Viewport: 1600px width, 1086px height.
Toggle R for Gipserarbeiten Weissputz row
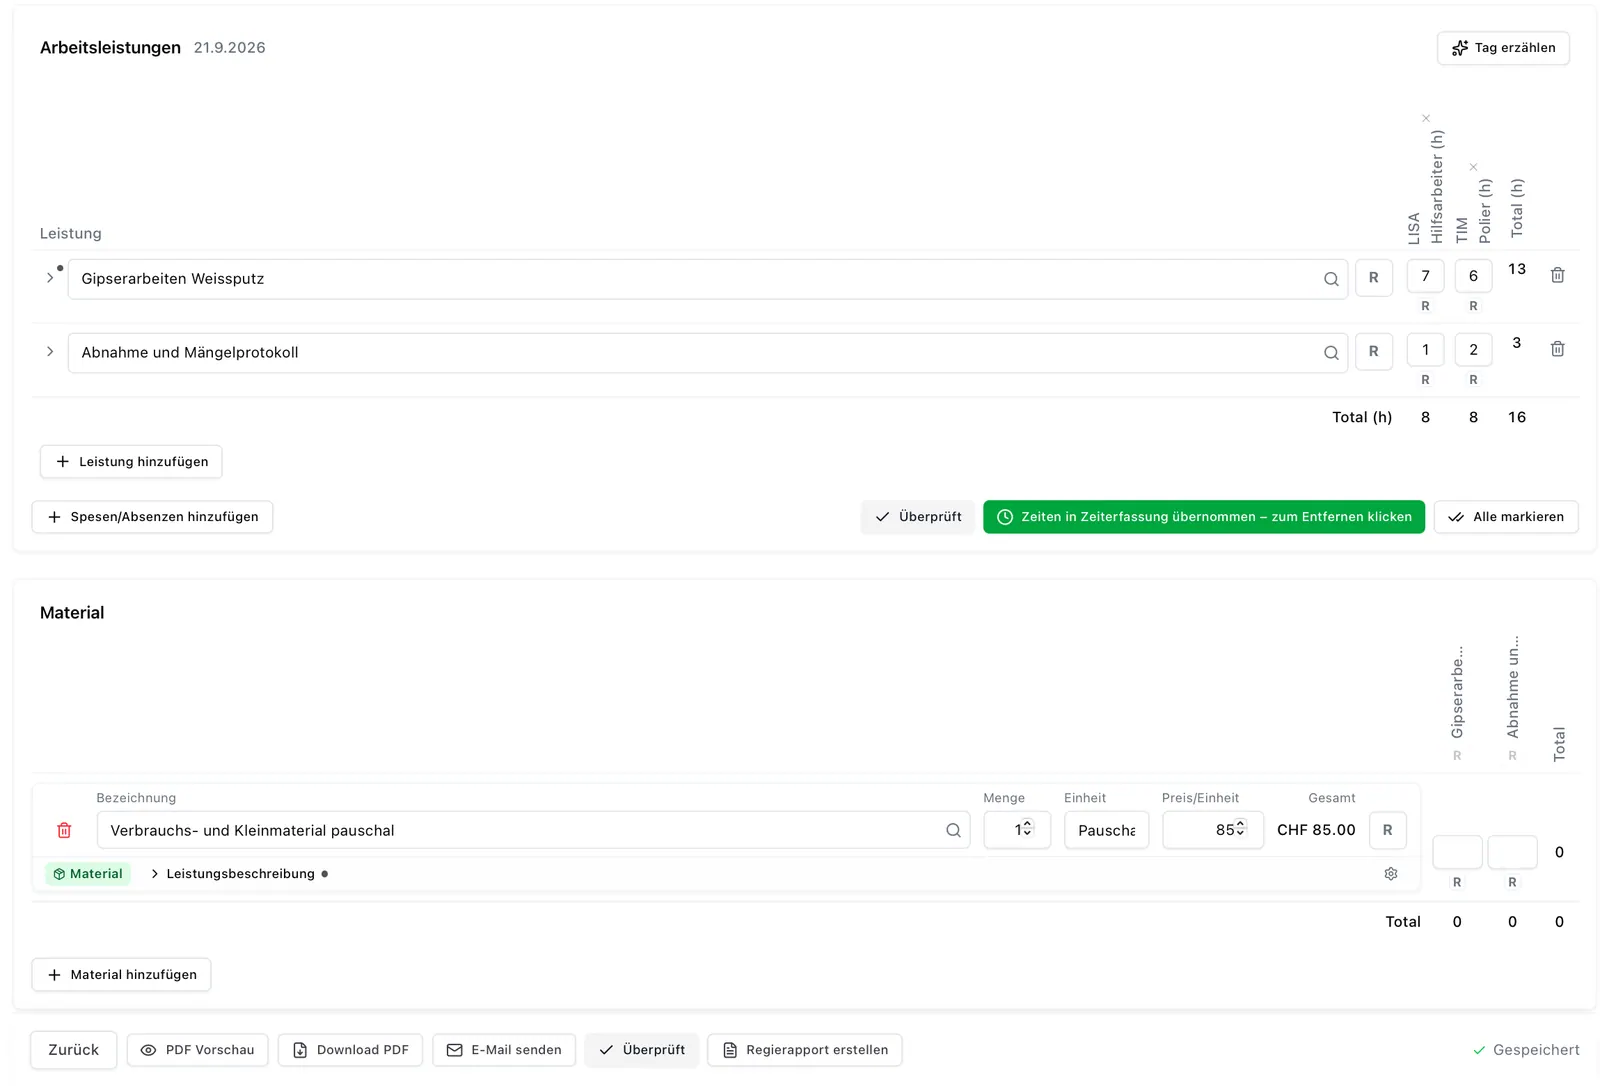click(1374, 278)
